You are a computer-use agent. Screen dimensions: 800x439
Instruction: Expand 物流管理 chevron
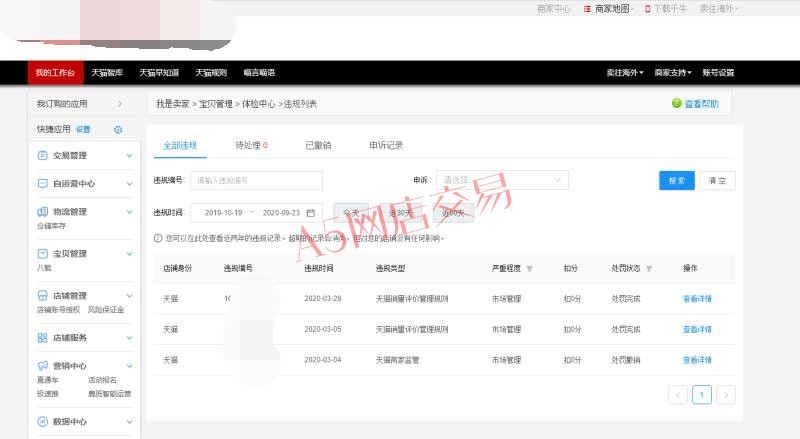[129, 212]
